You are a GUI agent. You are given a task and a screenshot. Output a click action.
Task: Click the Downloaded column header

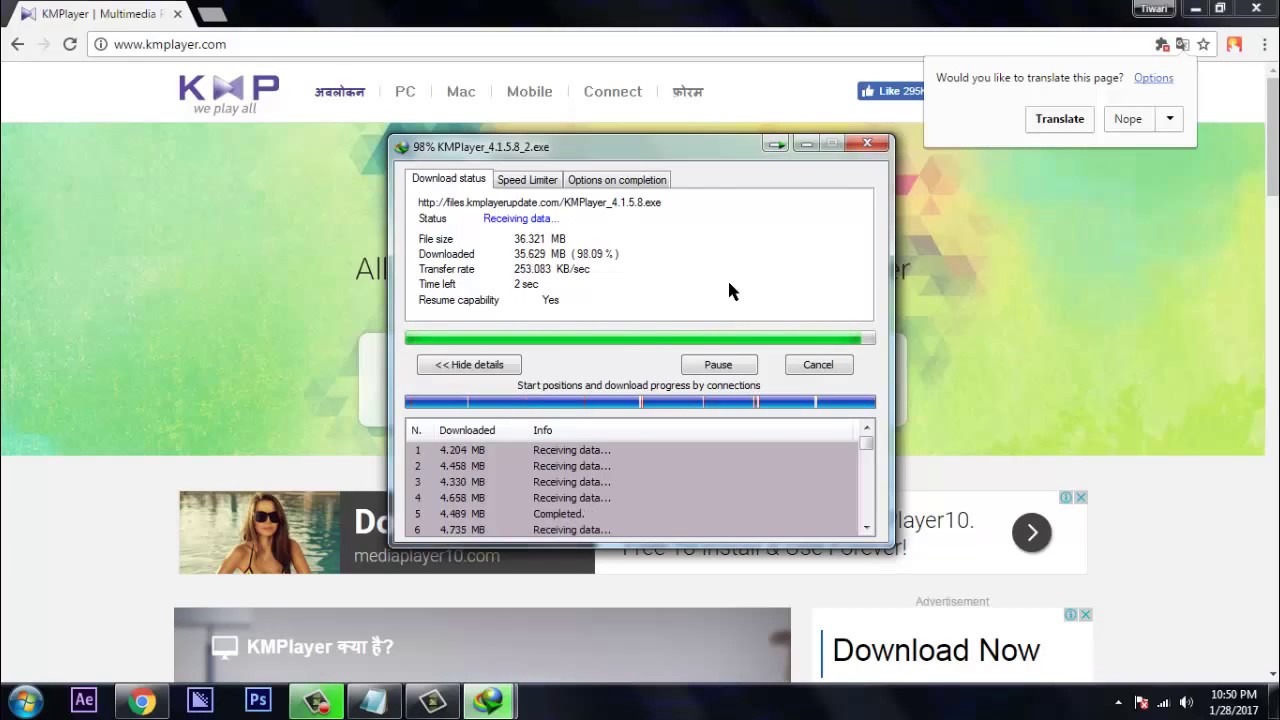[467, 430]
